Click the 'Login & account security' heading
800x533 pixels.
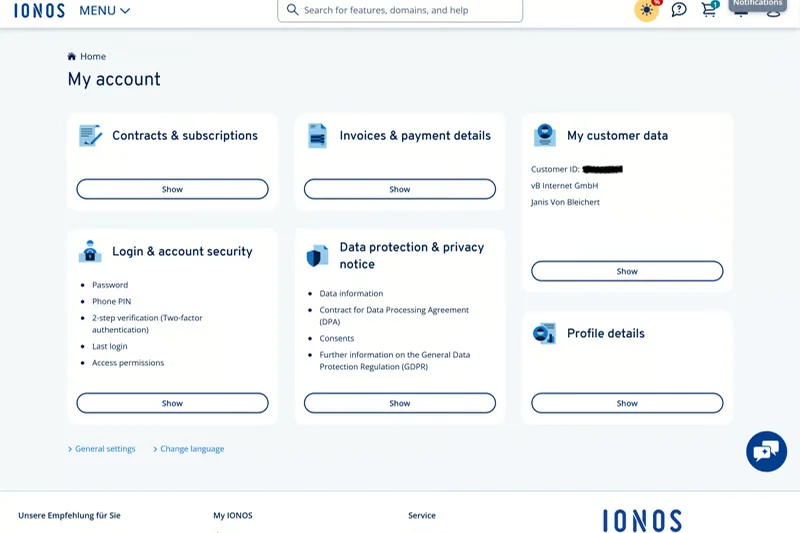[182, 251]
